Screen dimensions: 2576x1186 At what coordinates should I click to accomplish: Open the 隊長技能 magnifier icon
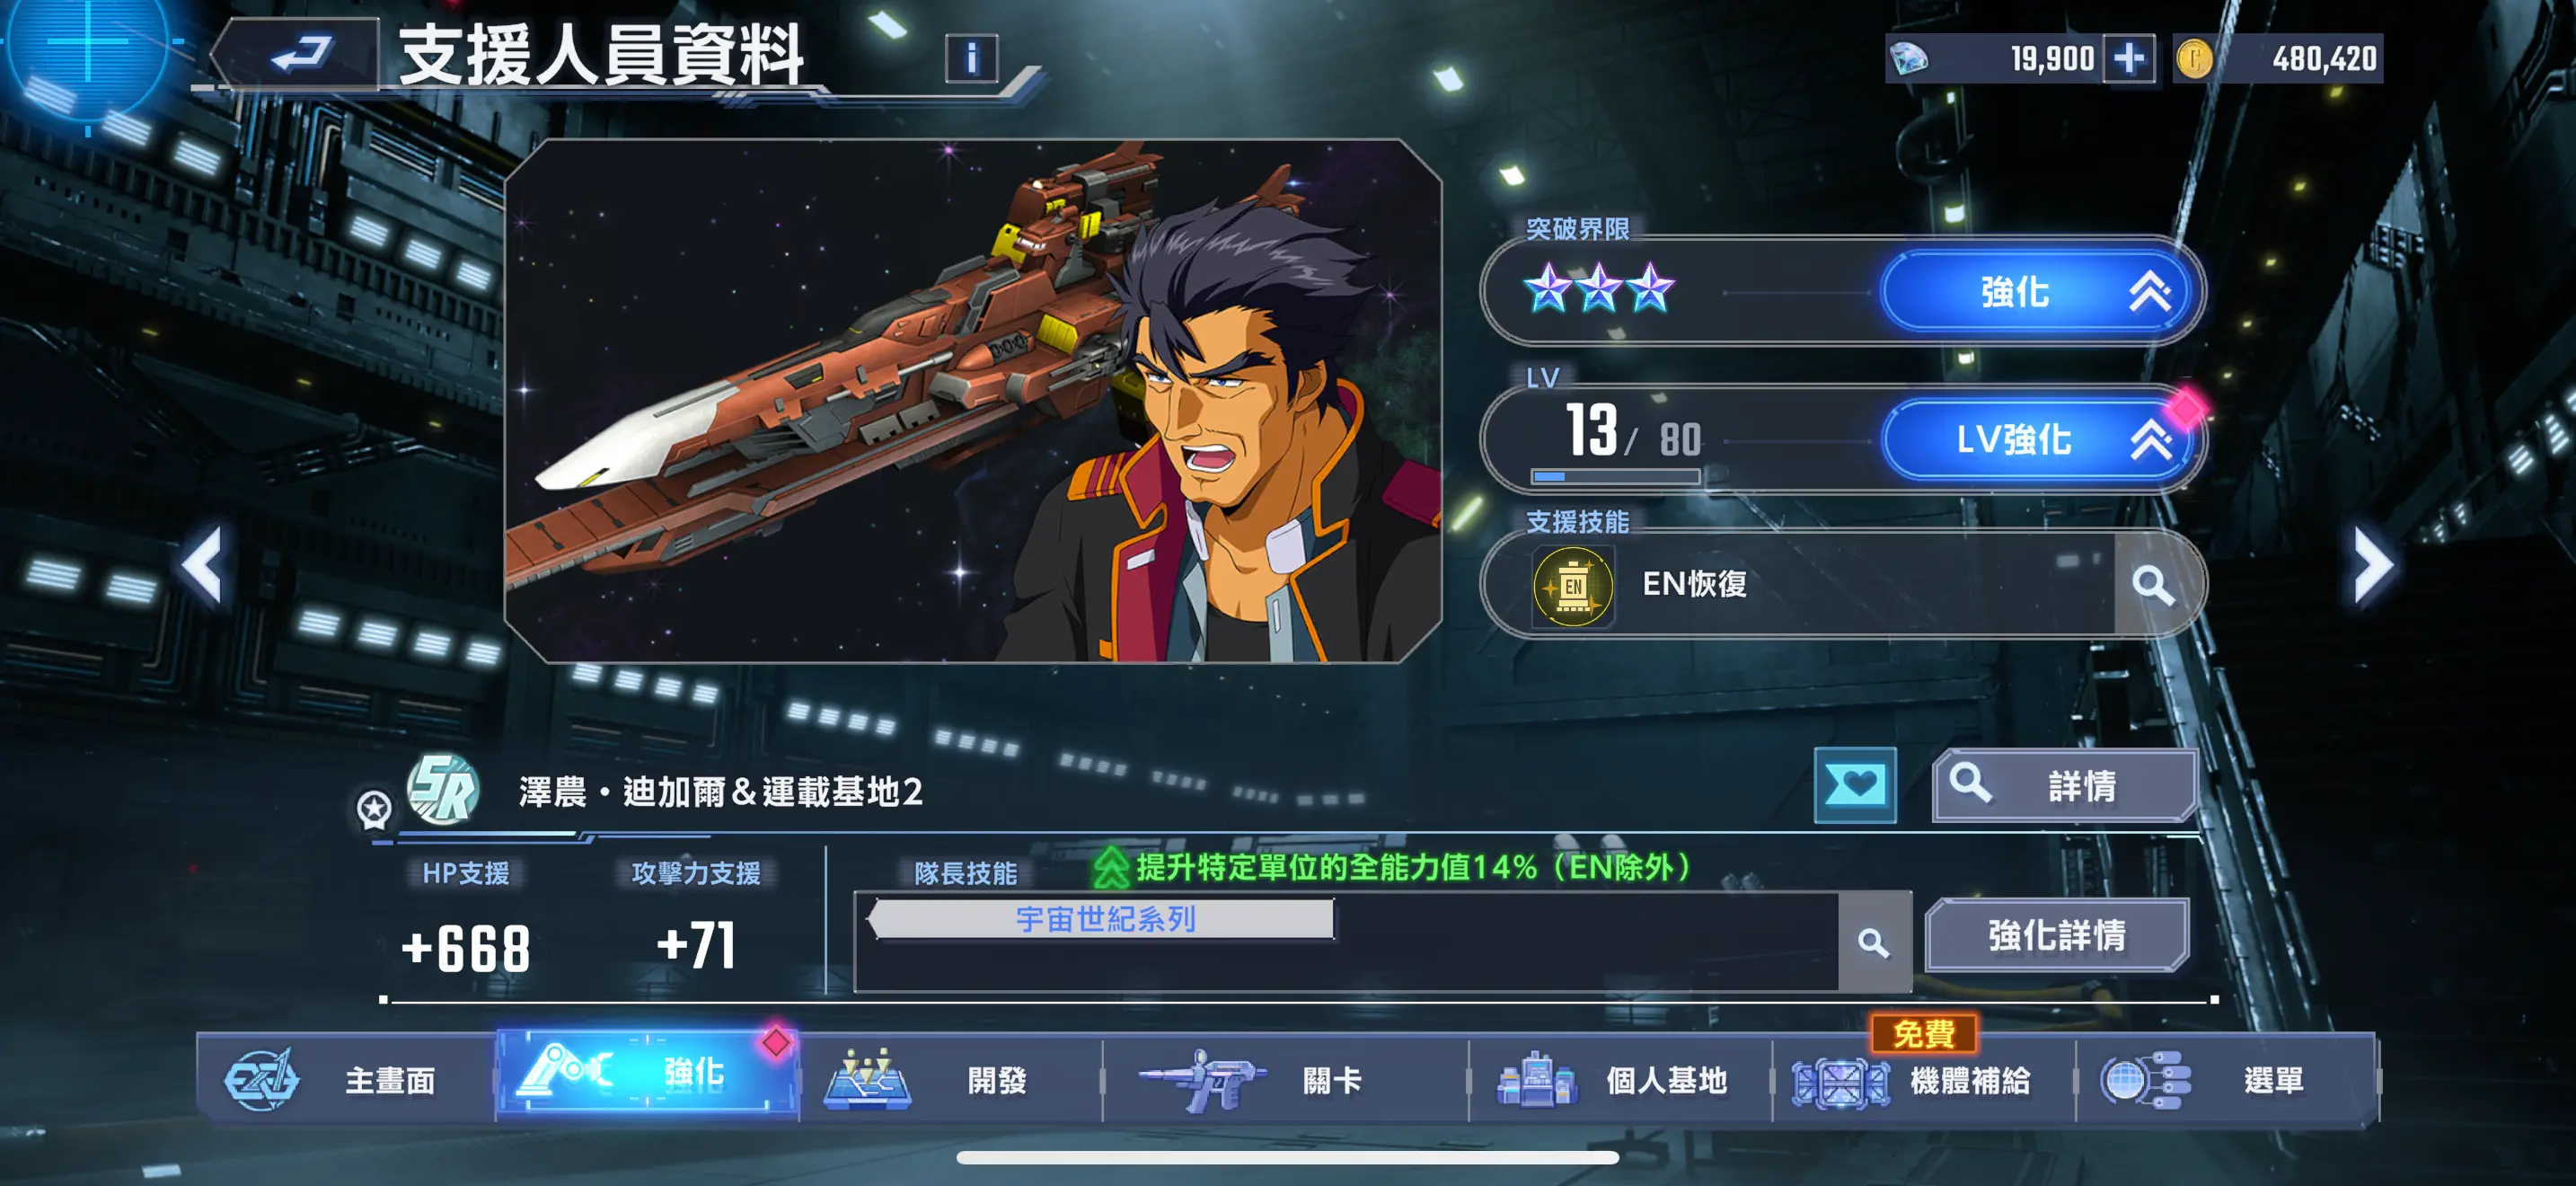(x=1874, y=942)
